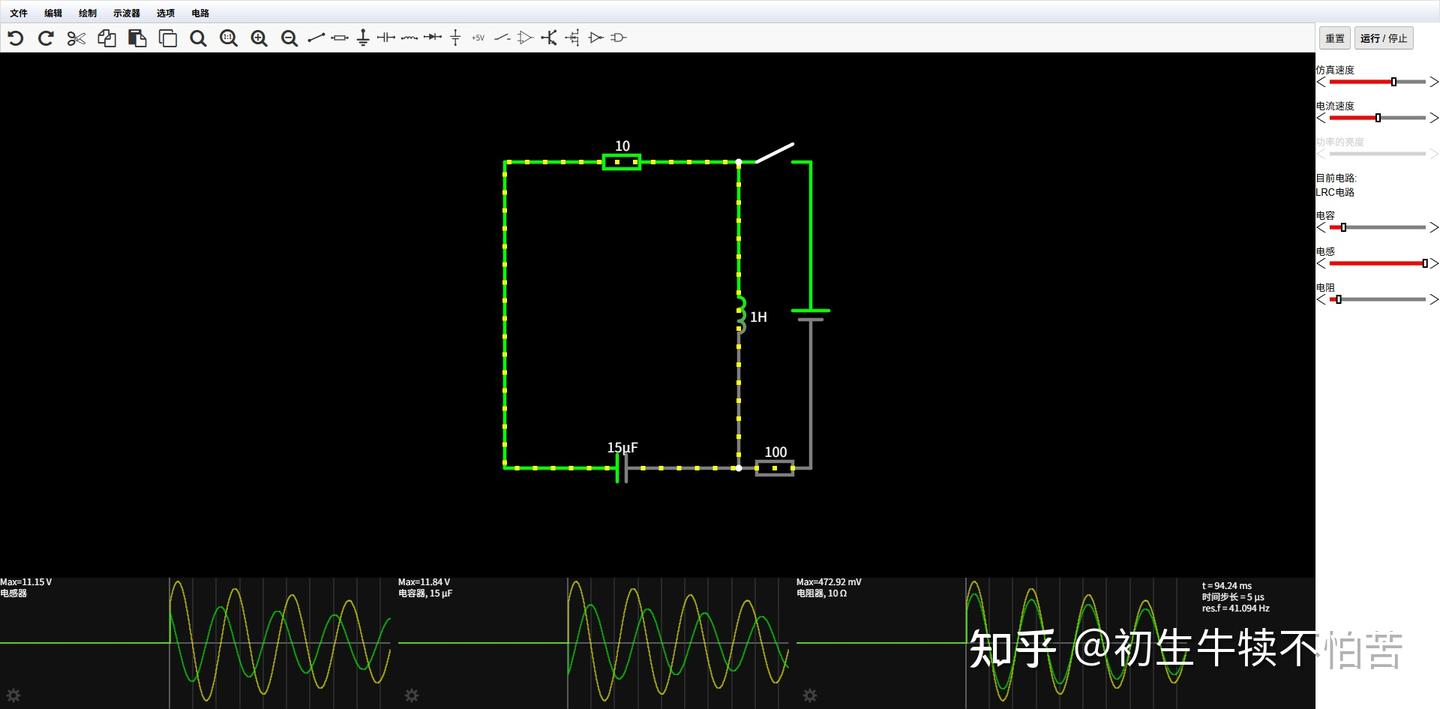Increase 仿真速度 with right arrow
This screenshot has width=1440, height=709.
click(x=1434, y=82)
